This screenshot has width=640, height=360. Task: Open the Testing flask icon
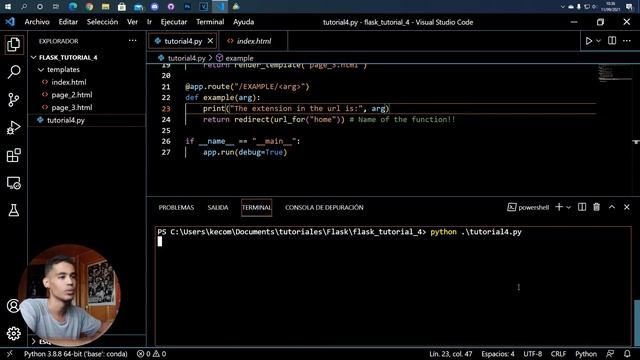13,211
